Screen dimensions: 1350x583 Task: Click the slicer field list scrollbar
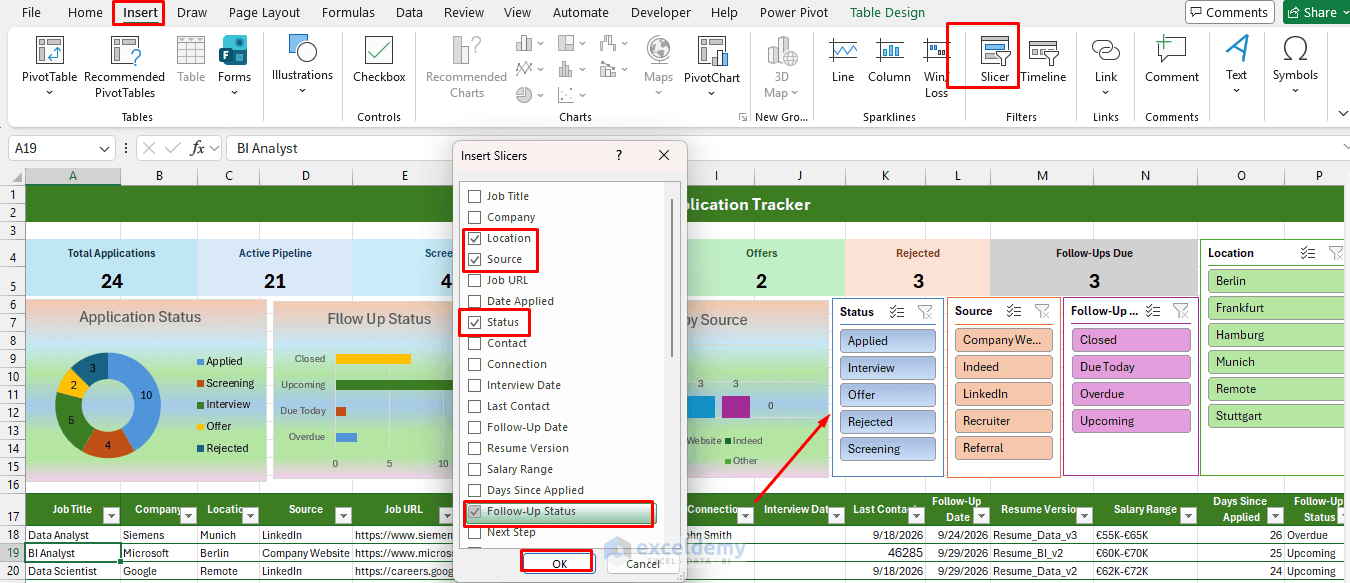click(672, 278)
